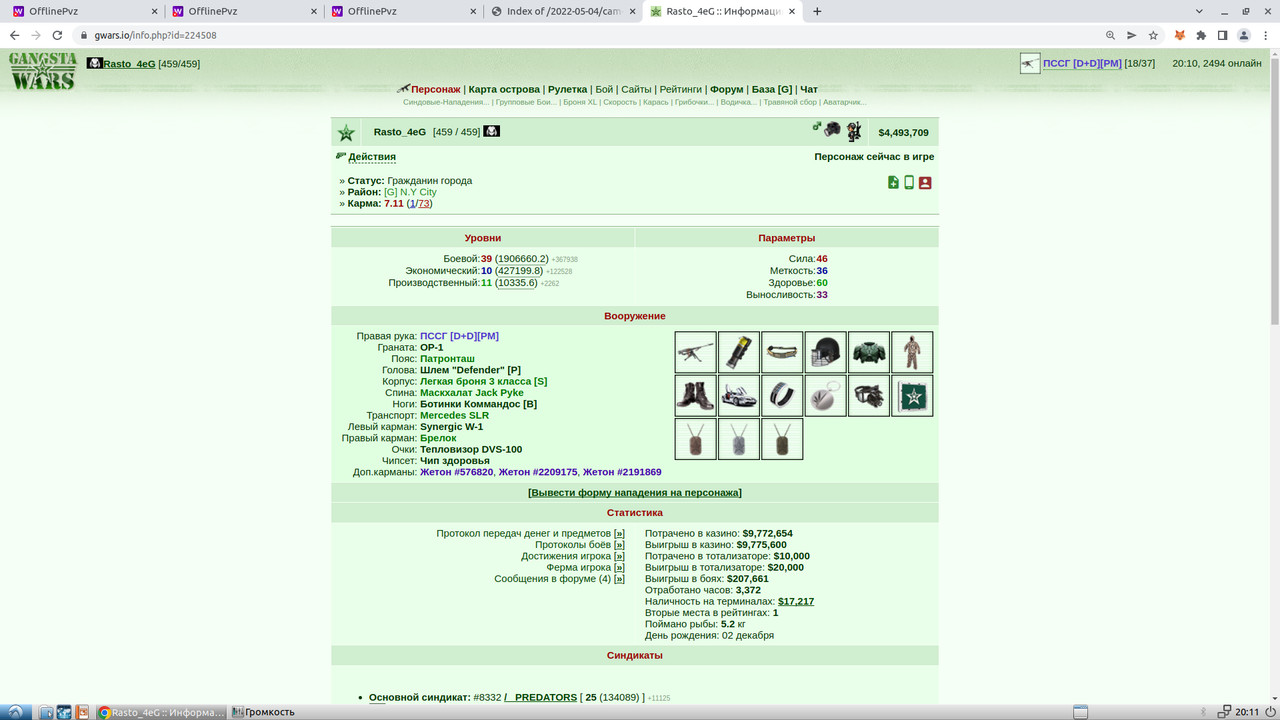The image size is (1280, 720).
Task: Click the Жетон #576820 link
Action: click(x=456, y=472)
